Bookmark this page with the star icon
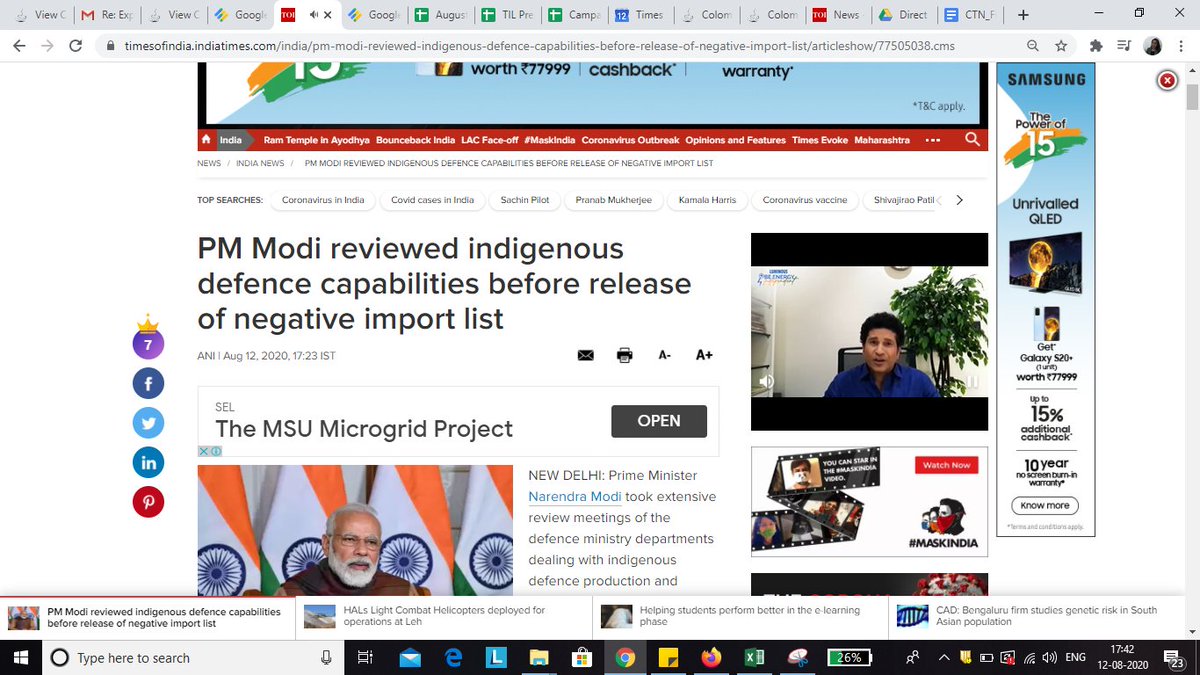This screenshot has width=1200, height=675. pyautogui.click(x=1061, y=46)
